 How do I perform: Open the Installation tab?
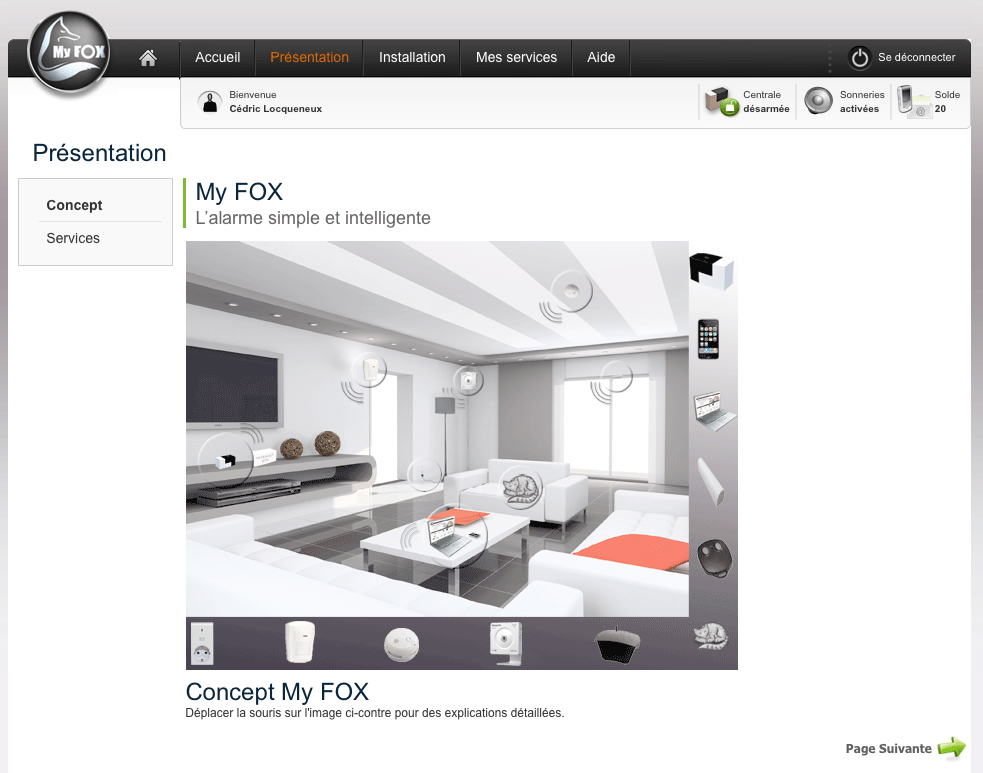412,58
